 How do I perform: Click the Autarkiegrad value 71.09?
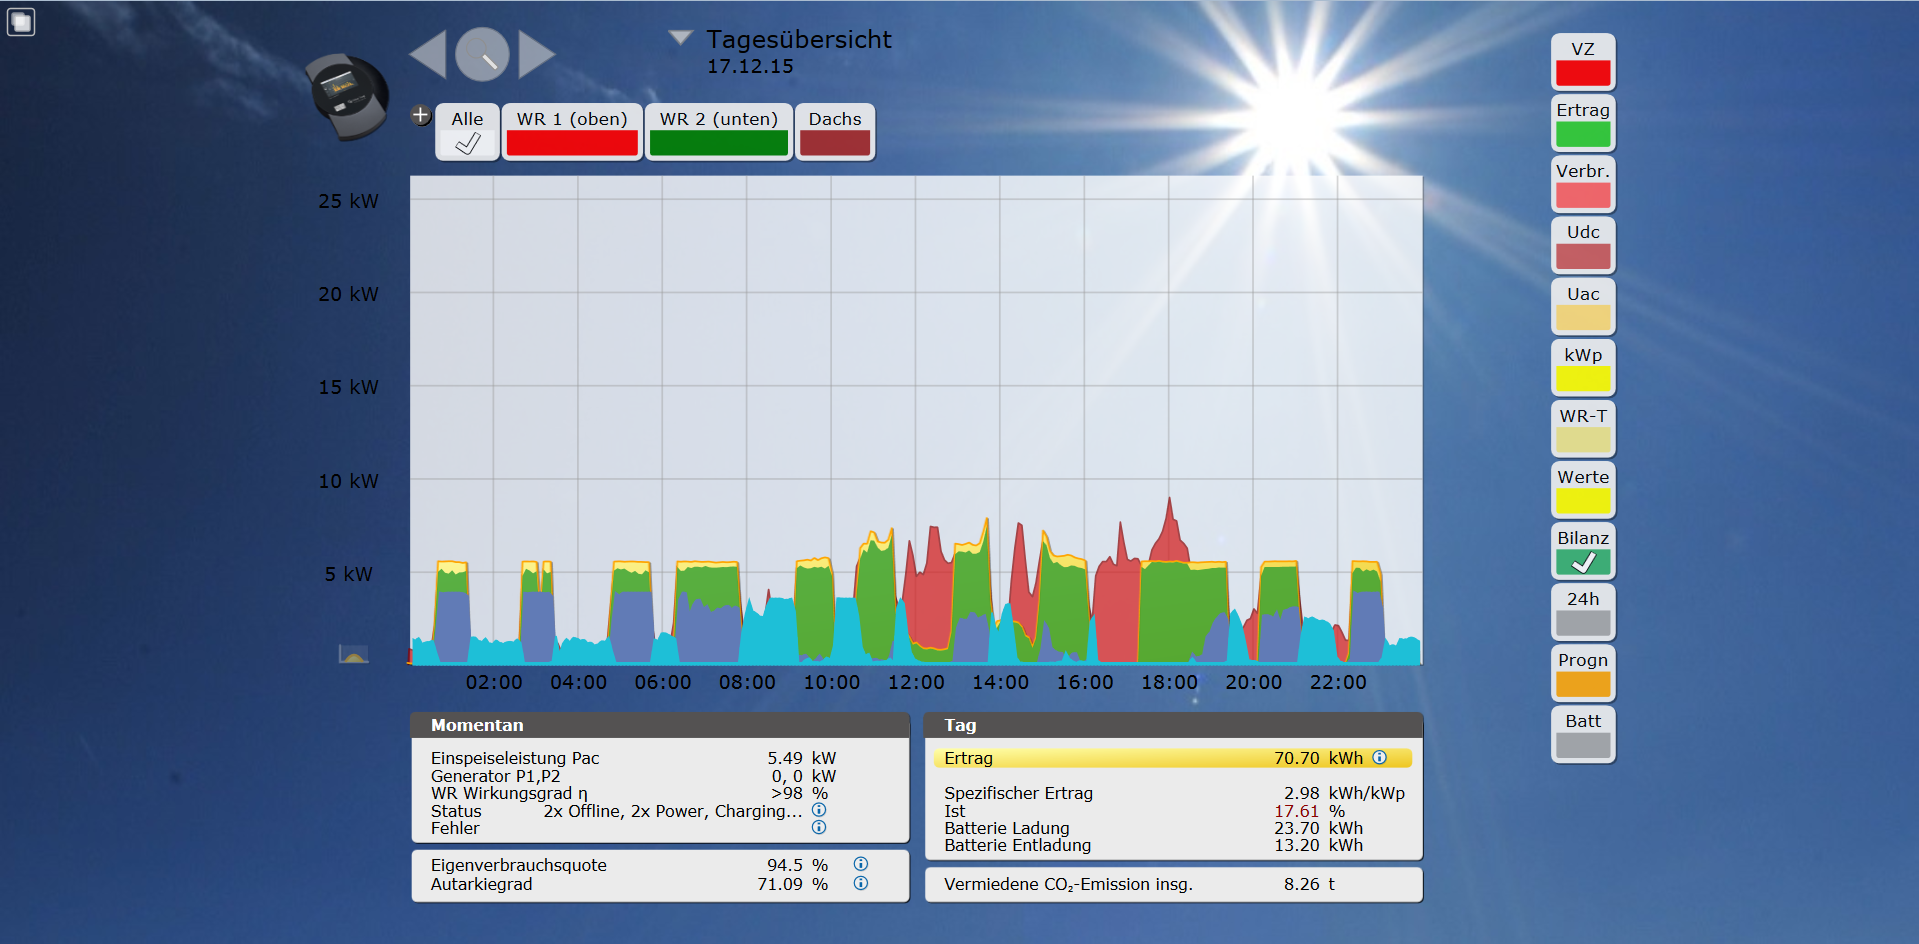780,884
